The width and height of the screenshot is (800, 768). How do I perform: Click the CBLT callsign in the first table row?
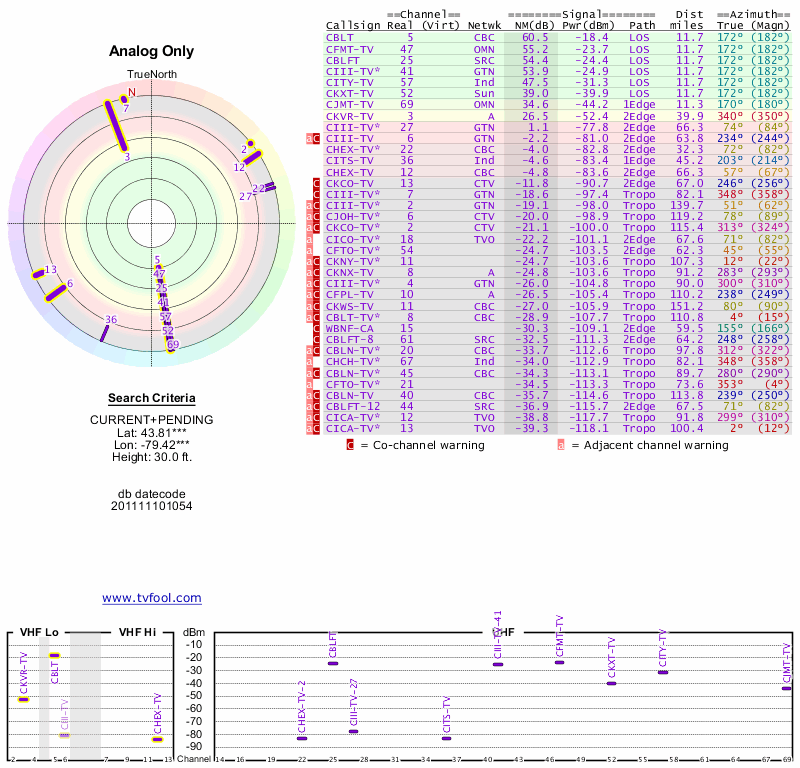click(x=338, y=37)
